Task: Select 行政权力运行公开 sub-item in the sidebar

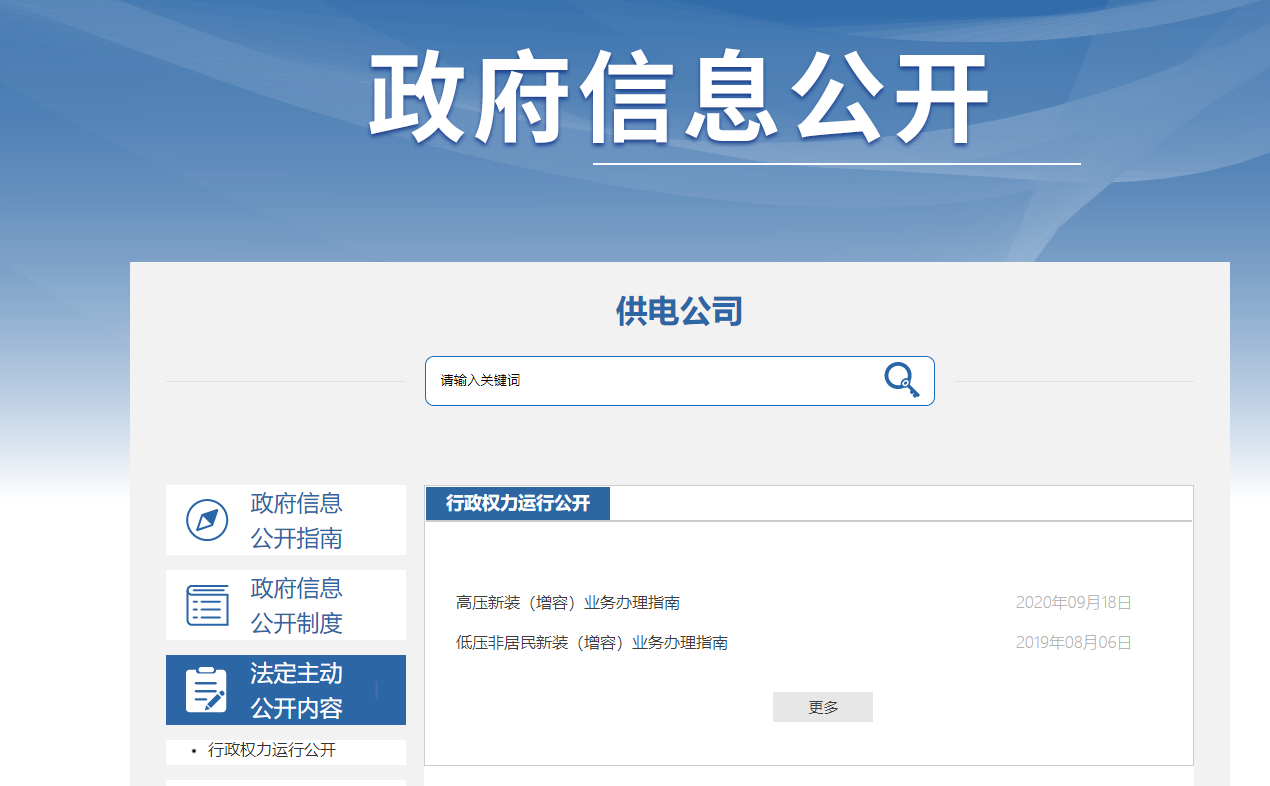Action: 272,750
